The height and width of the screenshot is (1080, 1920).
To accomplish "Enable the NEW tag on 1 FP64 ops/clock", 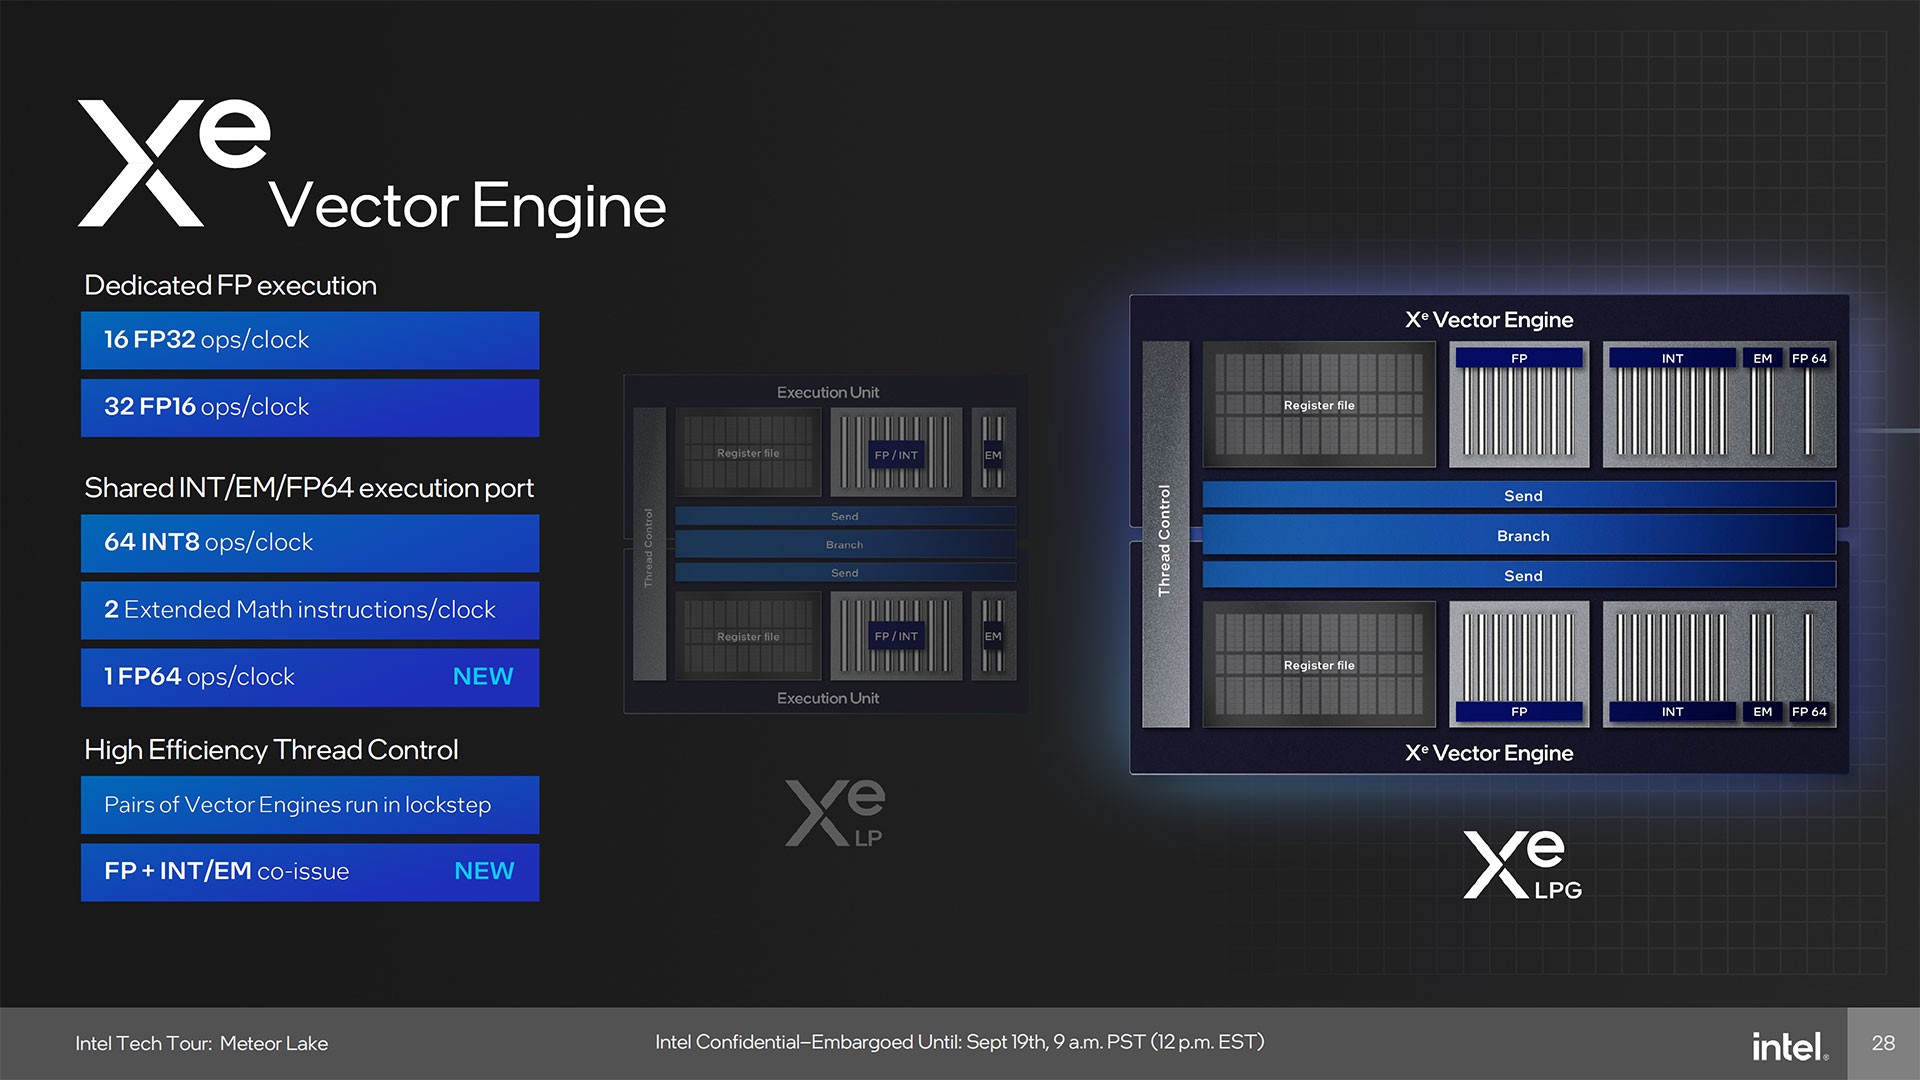I will click(483, 677).
